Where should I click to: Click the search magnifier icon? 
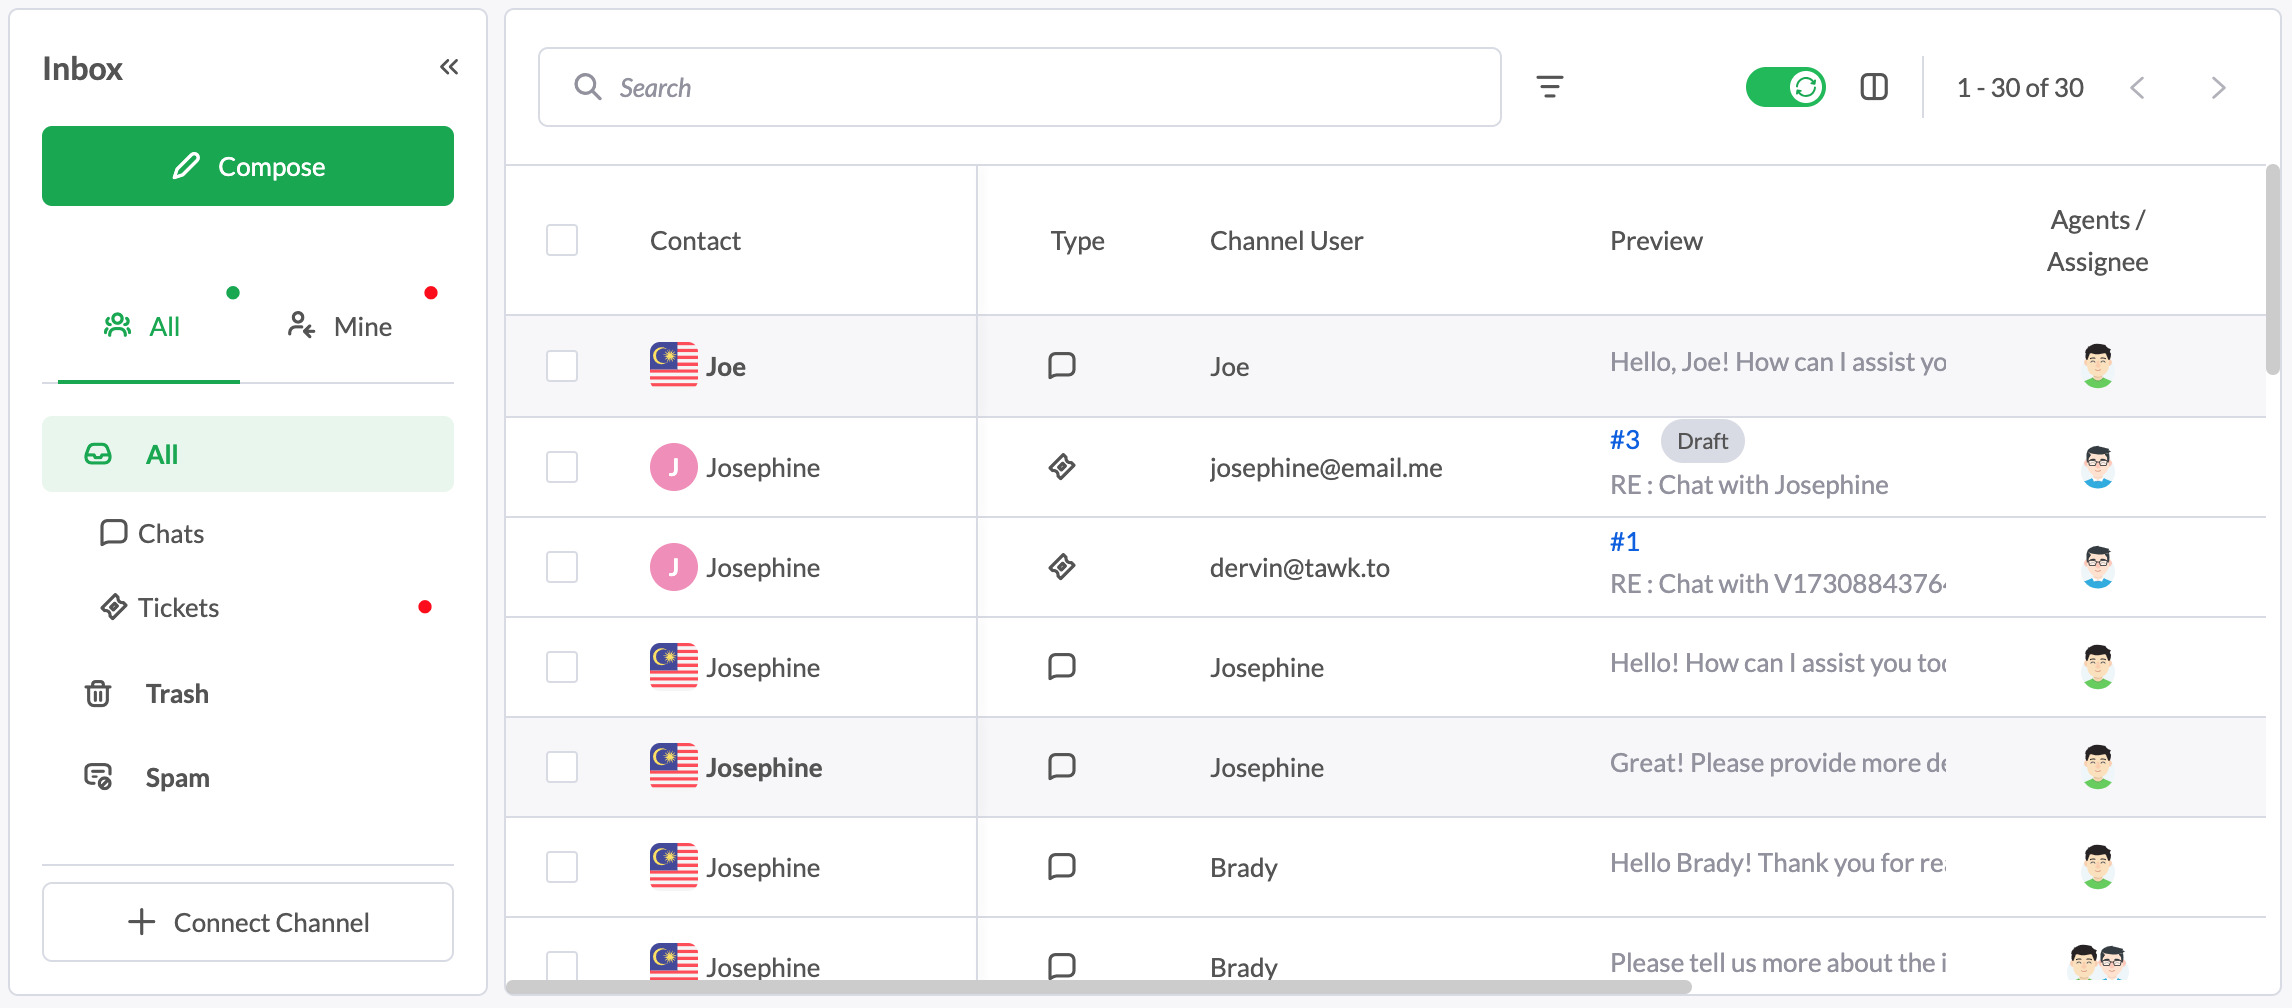pyautogui.click(x=587, y=87)
